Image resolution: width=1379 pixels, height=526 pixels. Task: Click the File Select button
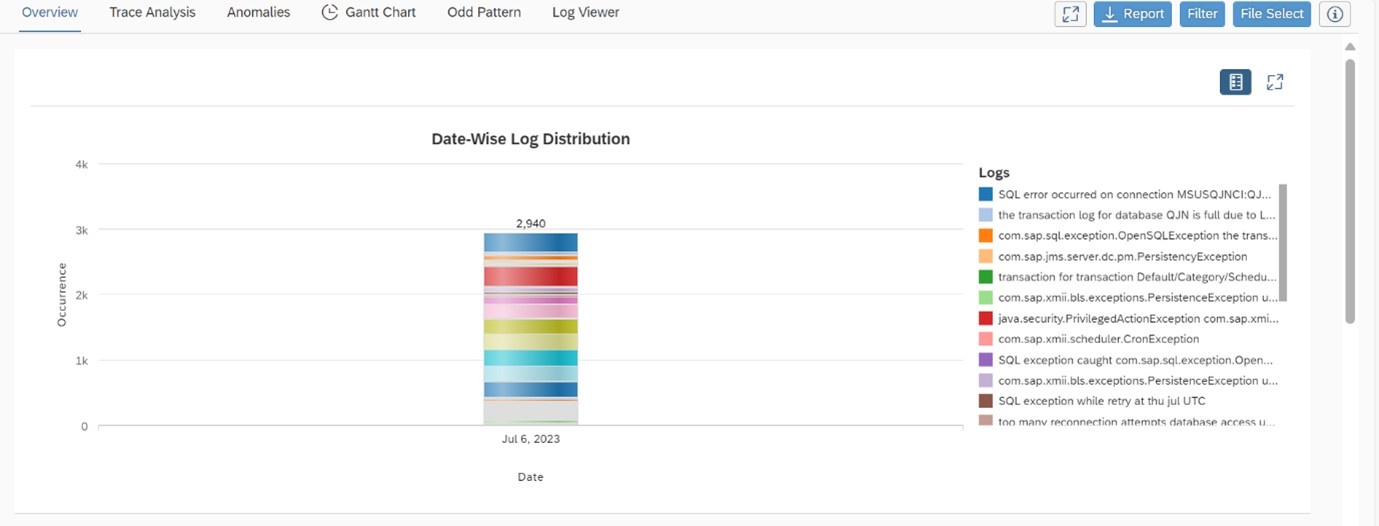point(1272,14)
